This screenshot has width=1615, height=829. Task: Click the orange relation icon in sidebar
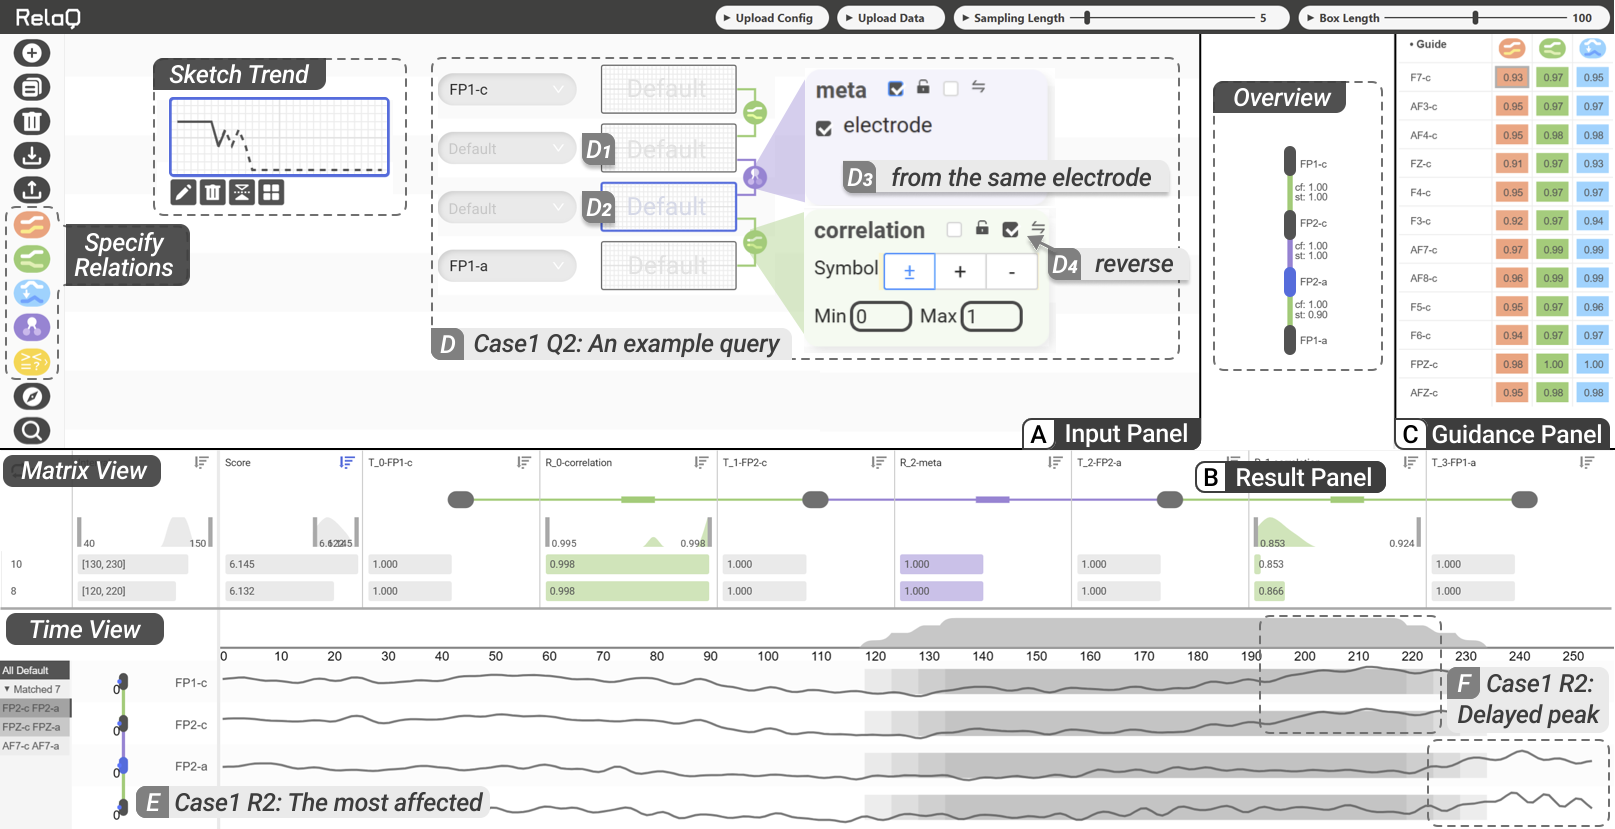(32, 225)
